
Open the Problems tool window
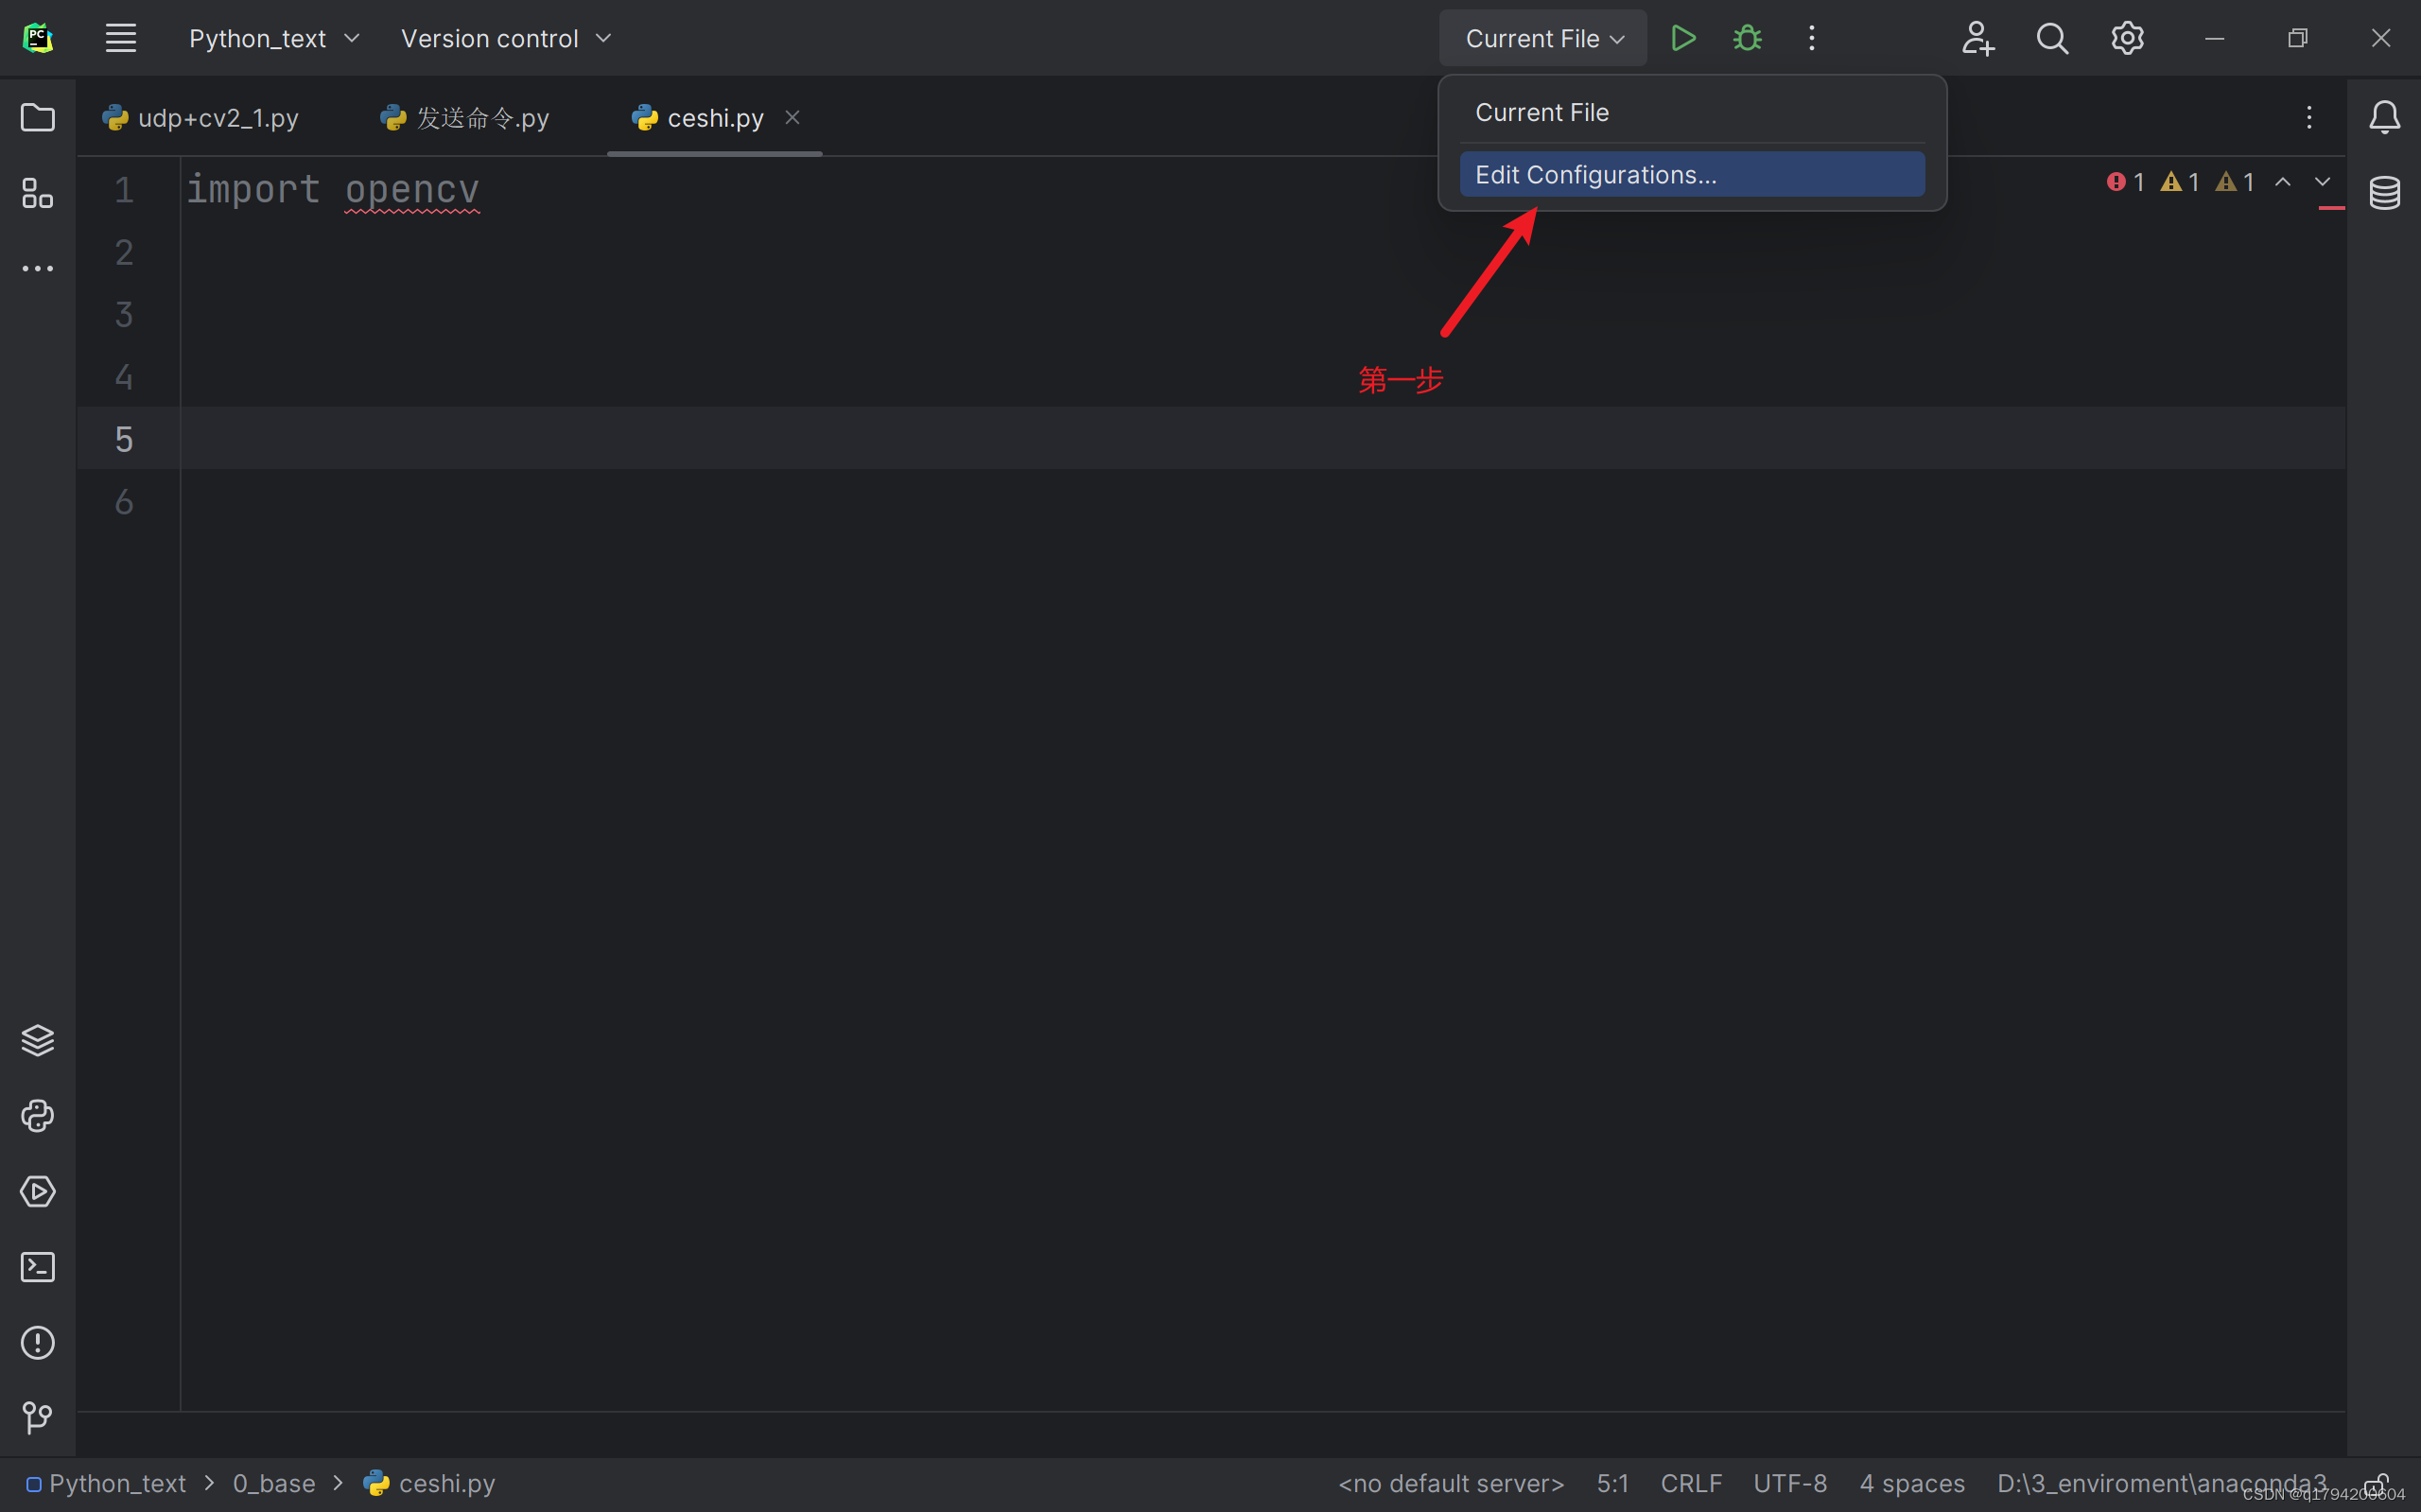37,1342
